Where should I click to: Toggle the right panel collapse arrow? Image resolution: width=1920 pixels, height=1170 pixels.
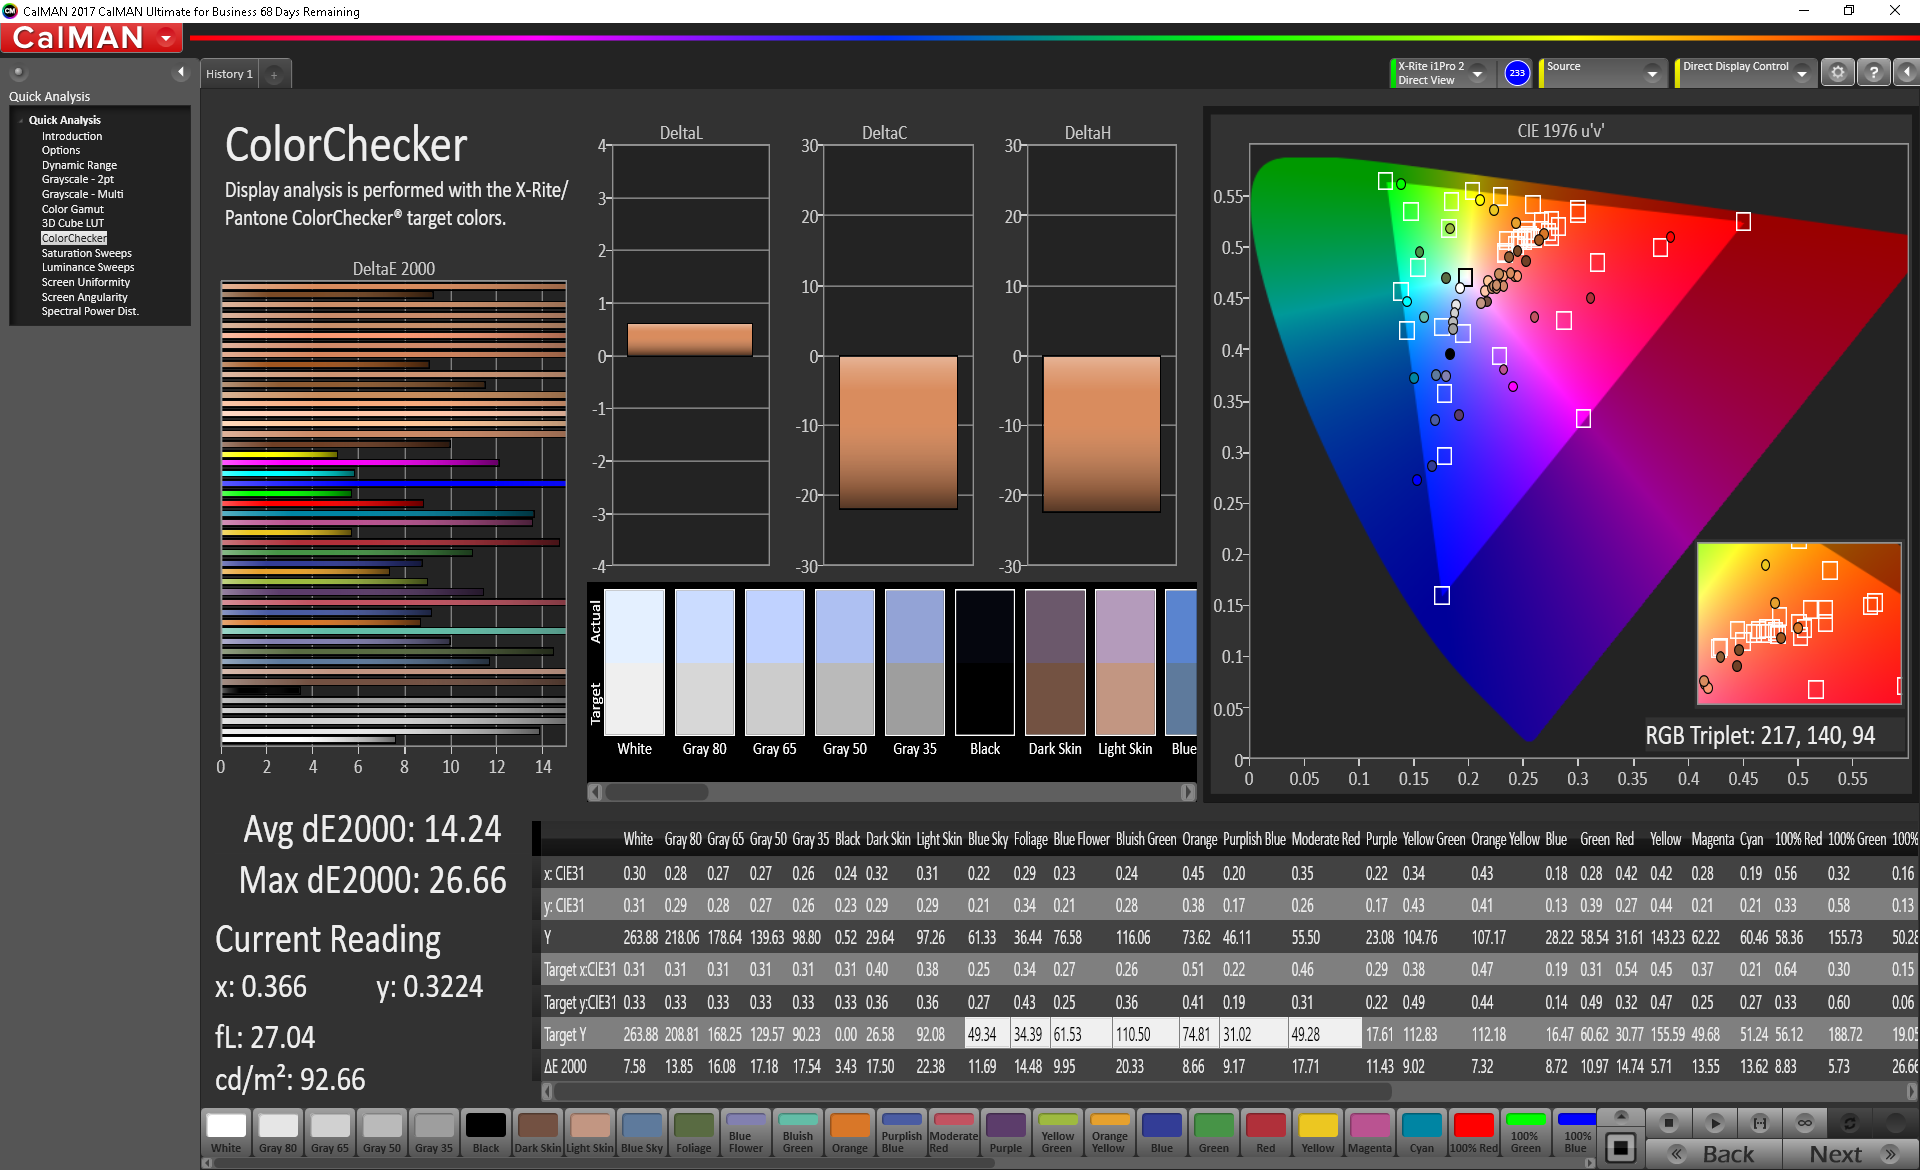[1906, 73]
